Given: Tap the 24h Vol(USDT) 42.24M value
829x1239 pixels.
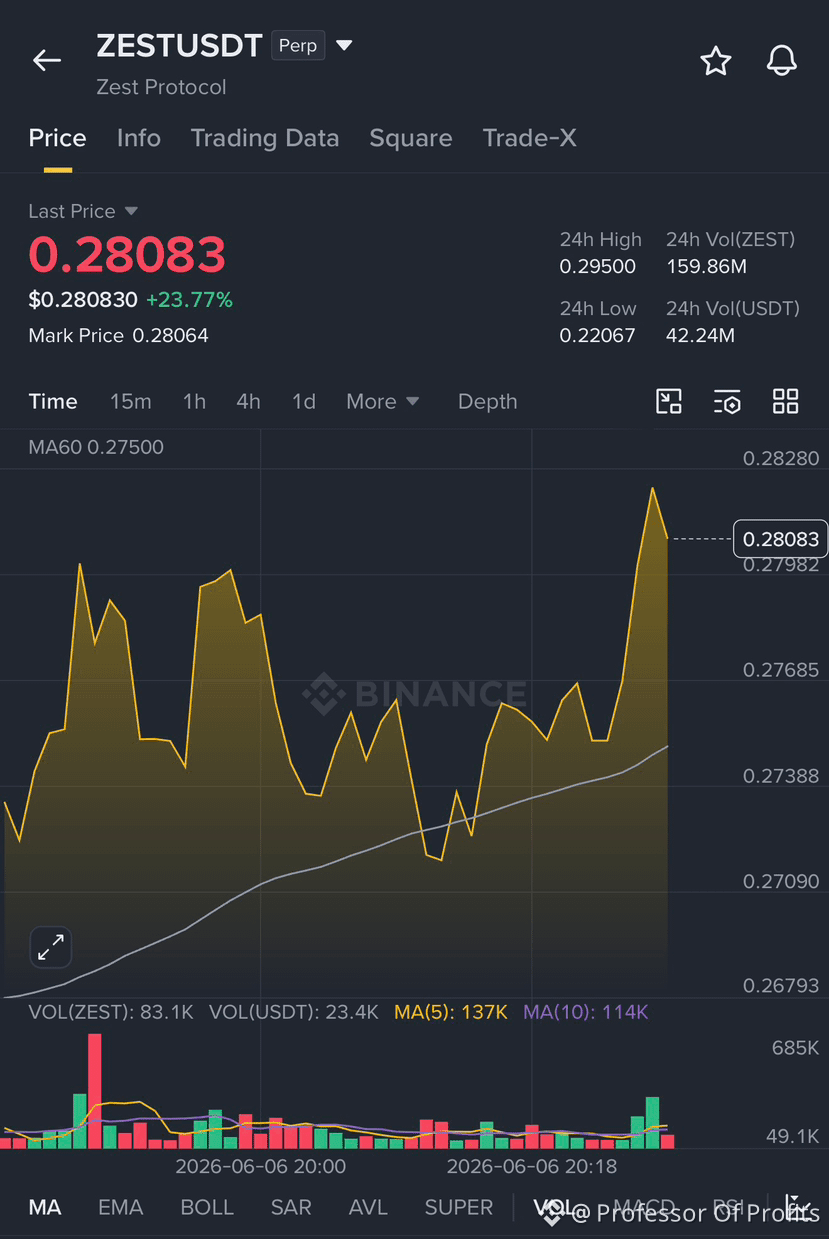Looking at the screenshot, I should 700,336.
